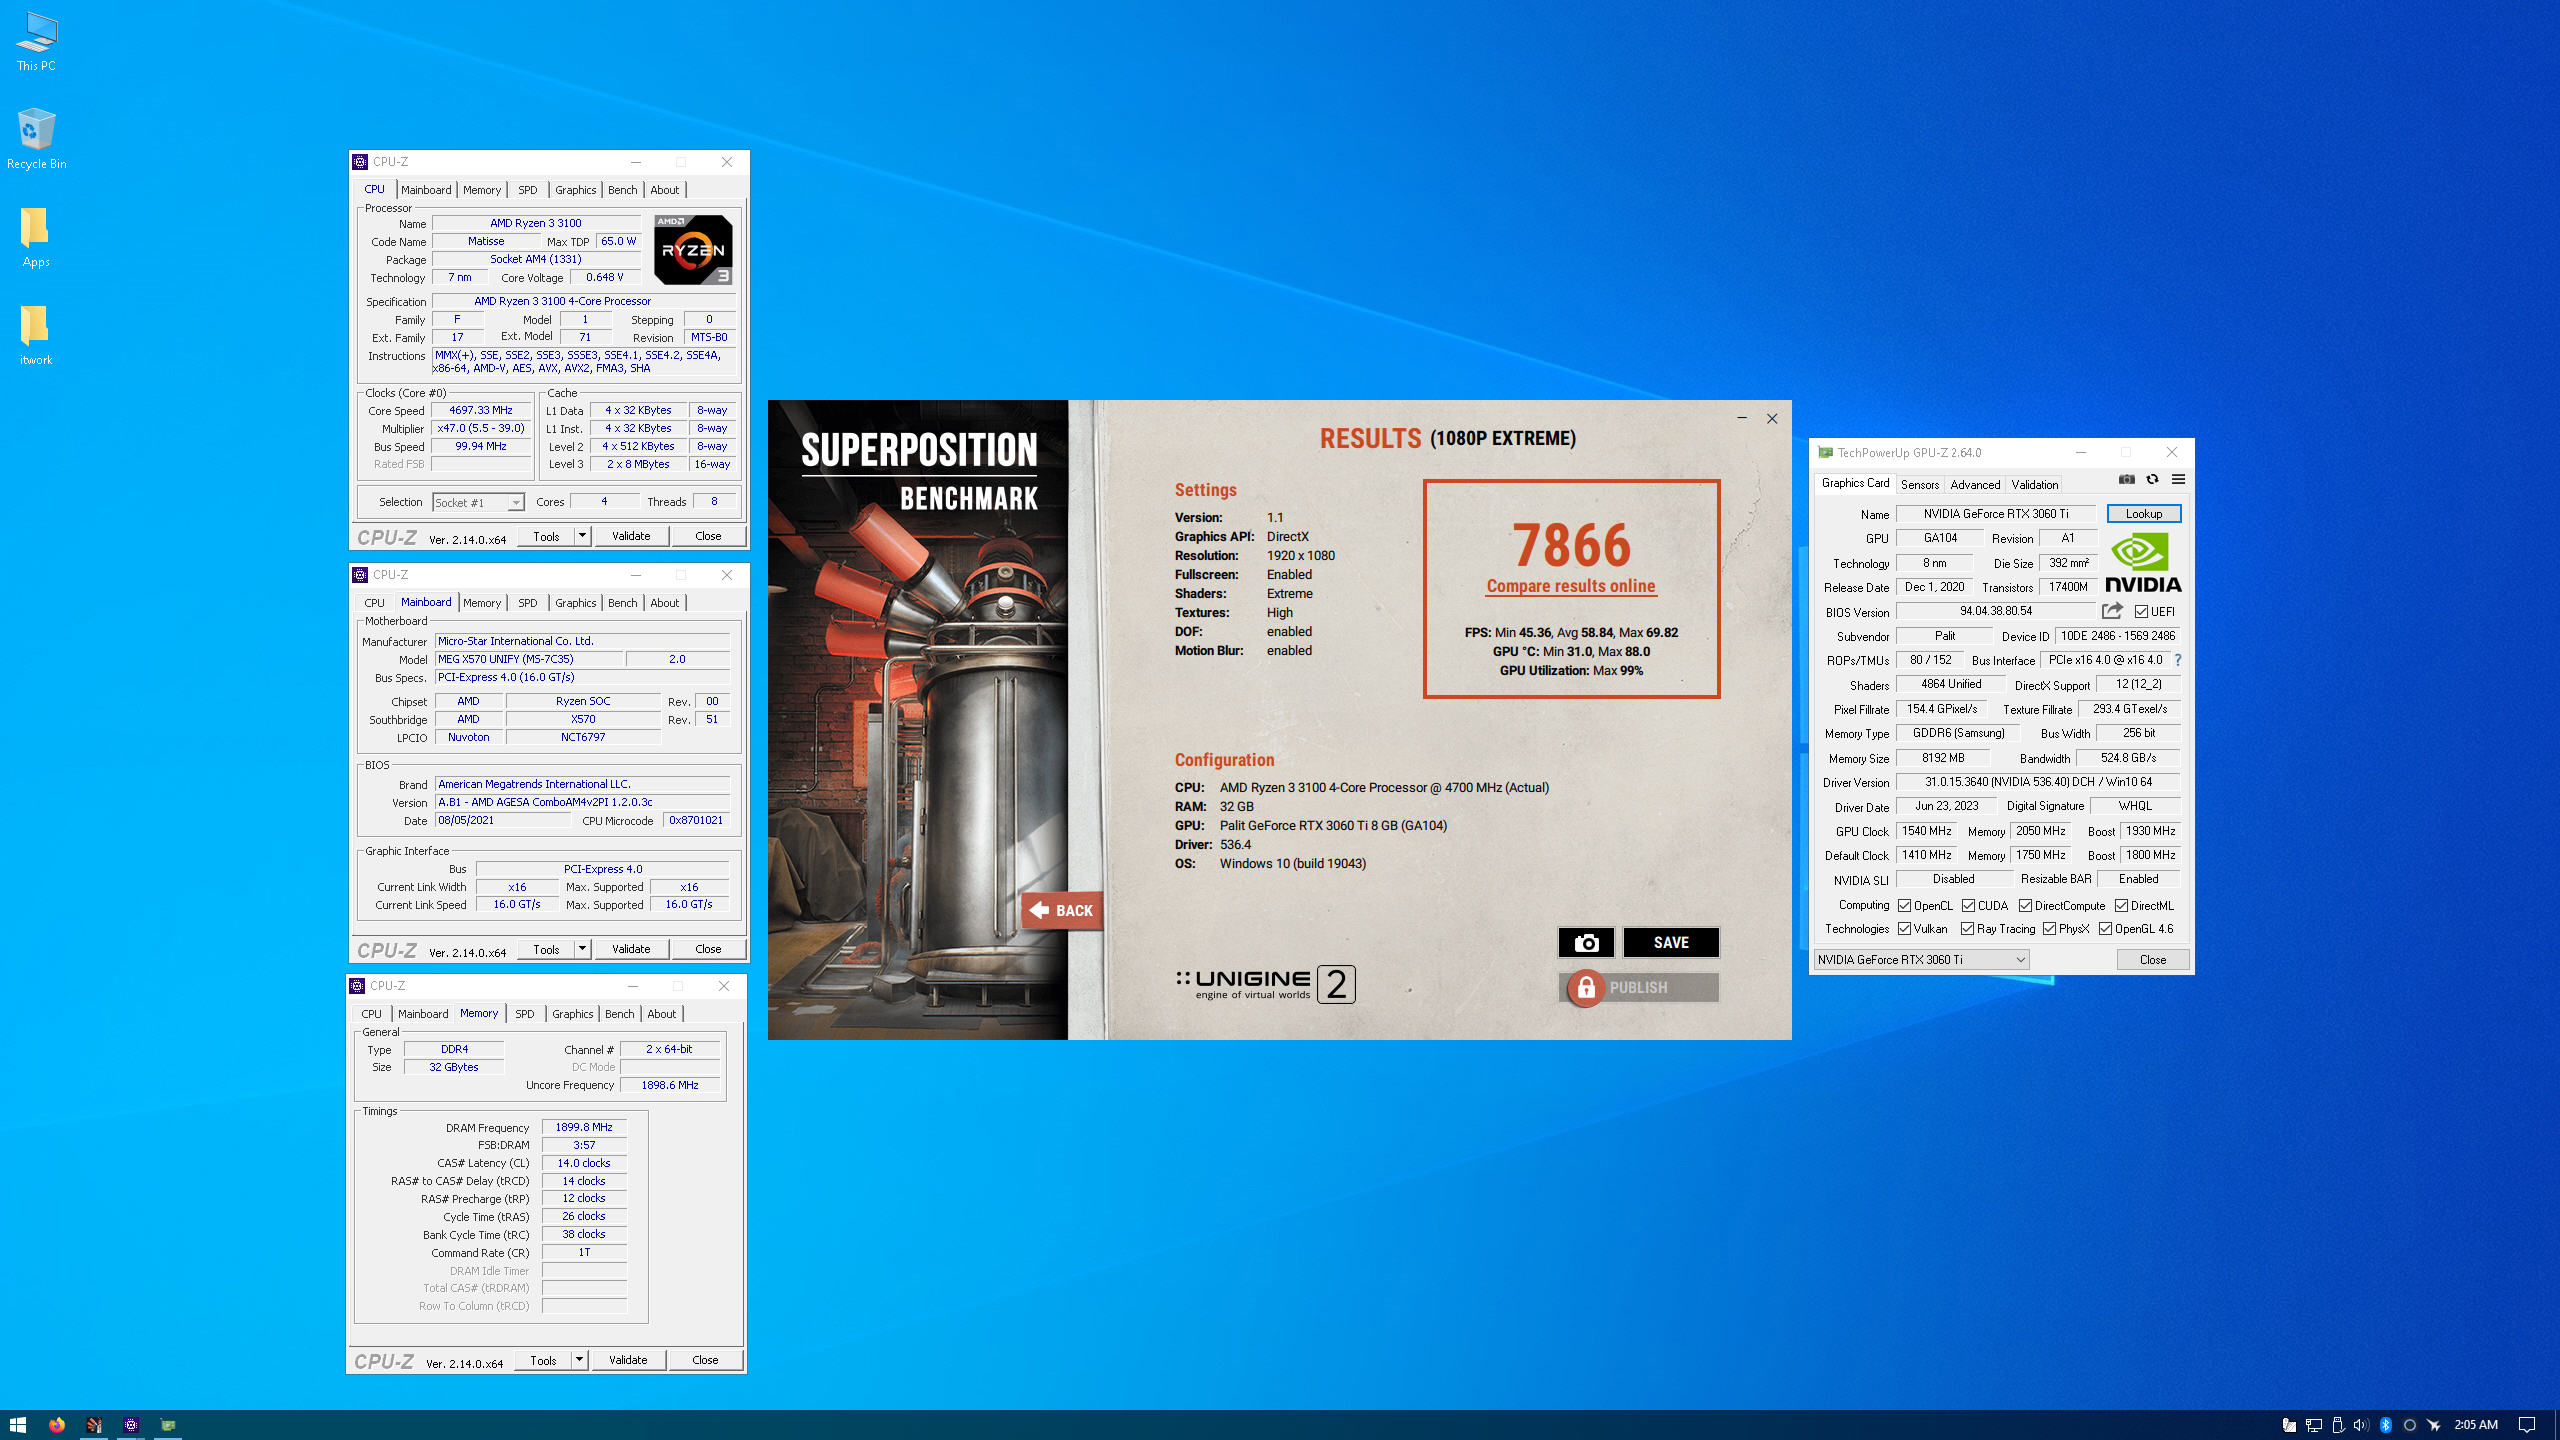The width and height of the screenshot is (2560, 1440).
Task: Click the Unigine 2 logo
Action: tap(1266, 984)
